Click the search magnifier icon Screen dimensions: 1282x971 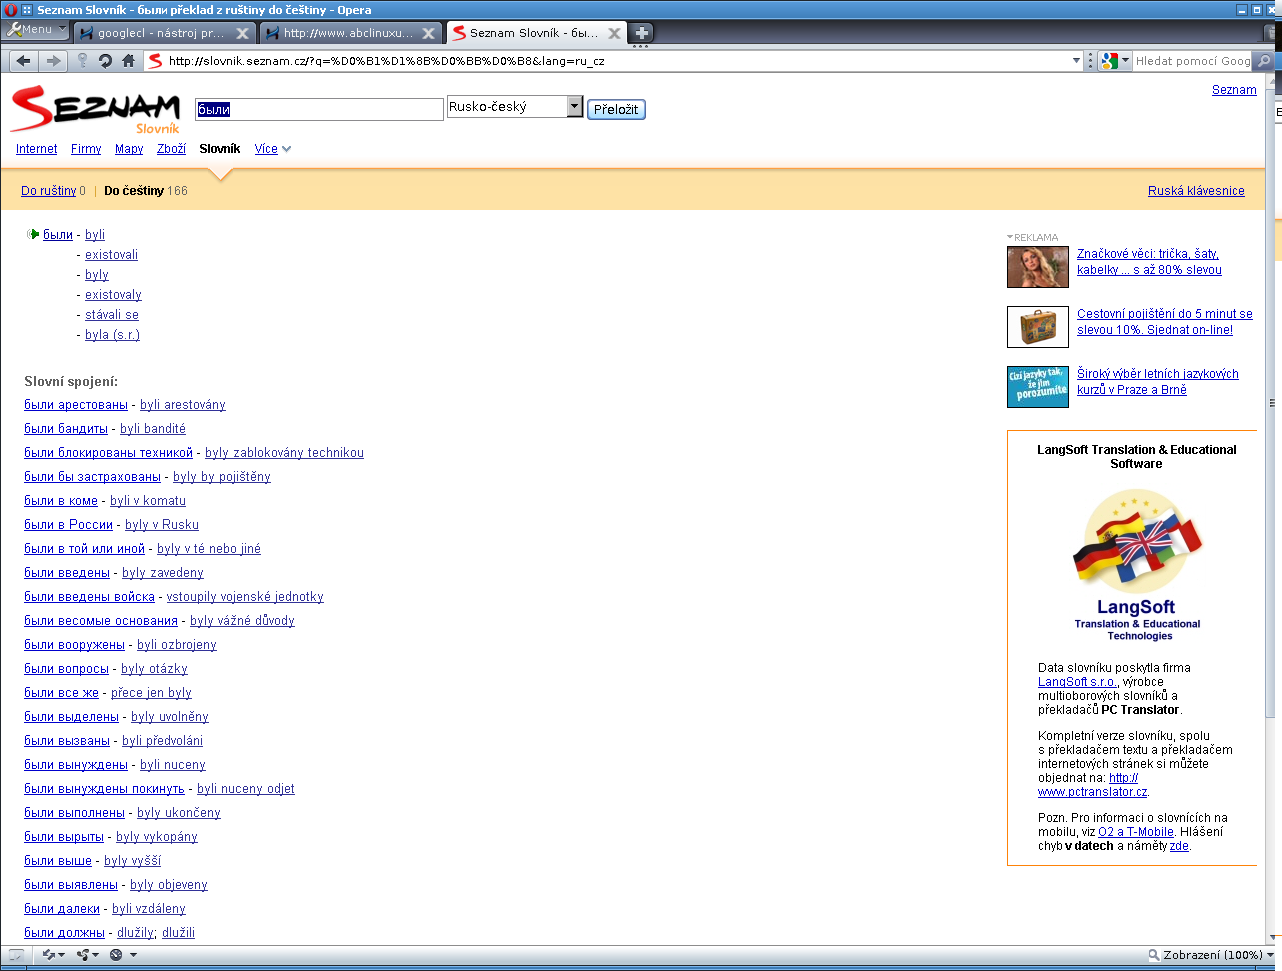pyautogui.click(x=1264, y=61)
